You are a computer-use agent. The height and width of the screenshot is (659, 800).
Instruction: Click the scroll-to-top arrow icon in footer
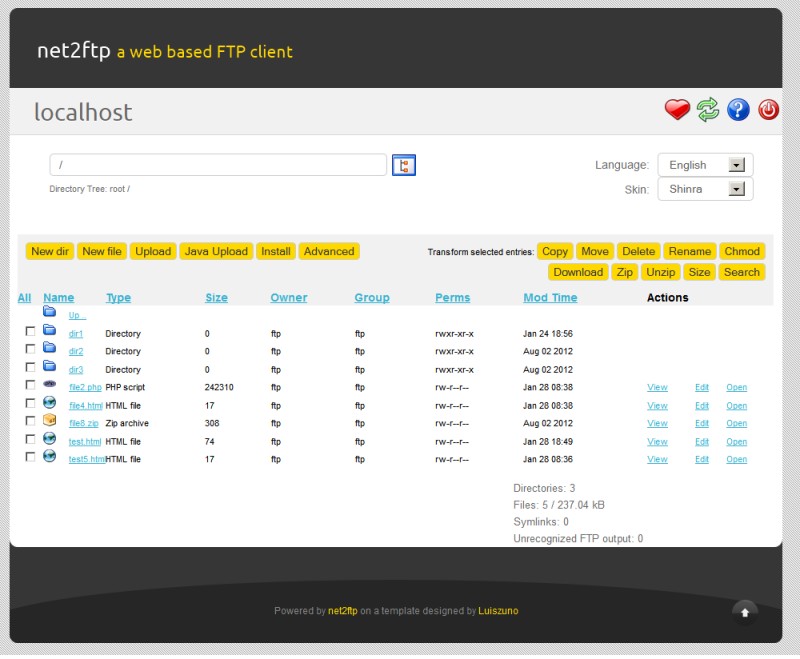point(744,611)
